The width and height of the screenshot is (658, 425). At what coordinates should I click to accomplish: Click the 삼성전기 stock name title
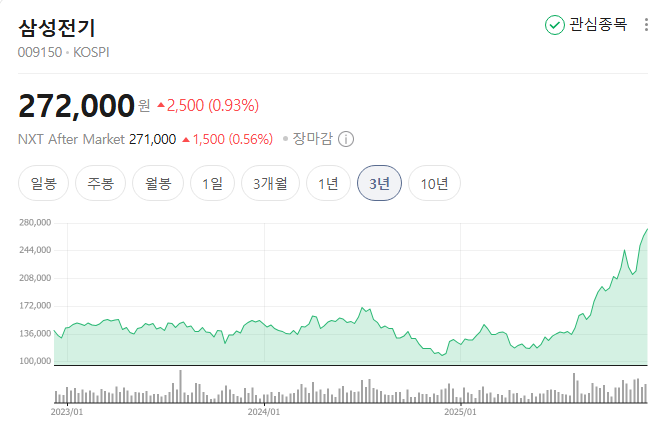[57, 27]
